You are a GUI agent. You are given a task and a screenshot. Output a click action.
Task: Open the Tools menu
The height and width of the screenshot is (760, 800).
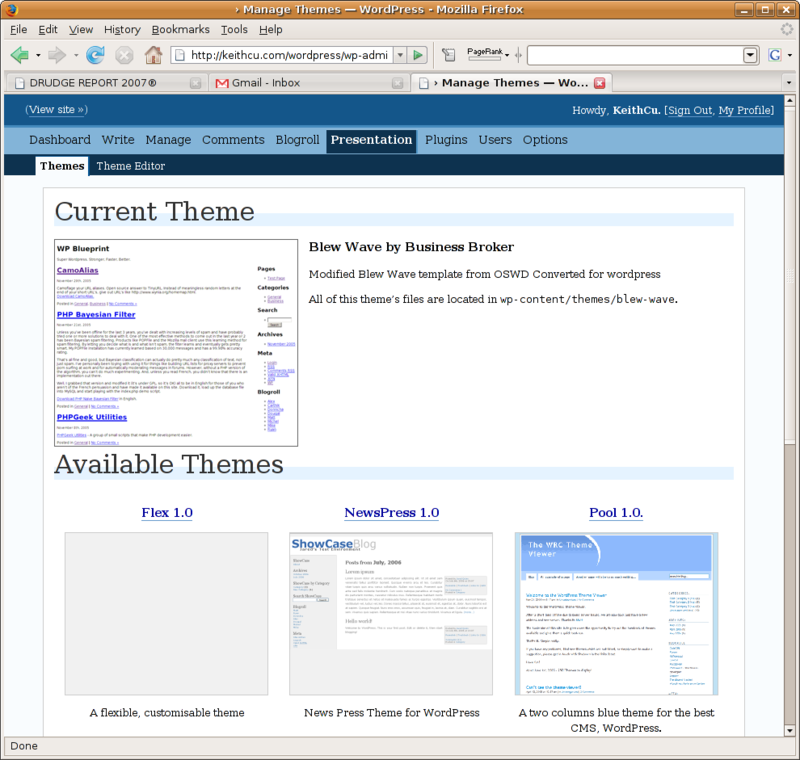234,30
